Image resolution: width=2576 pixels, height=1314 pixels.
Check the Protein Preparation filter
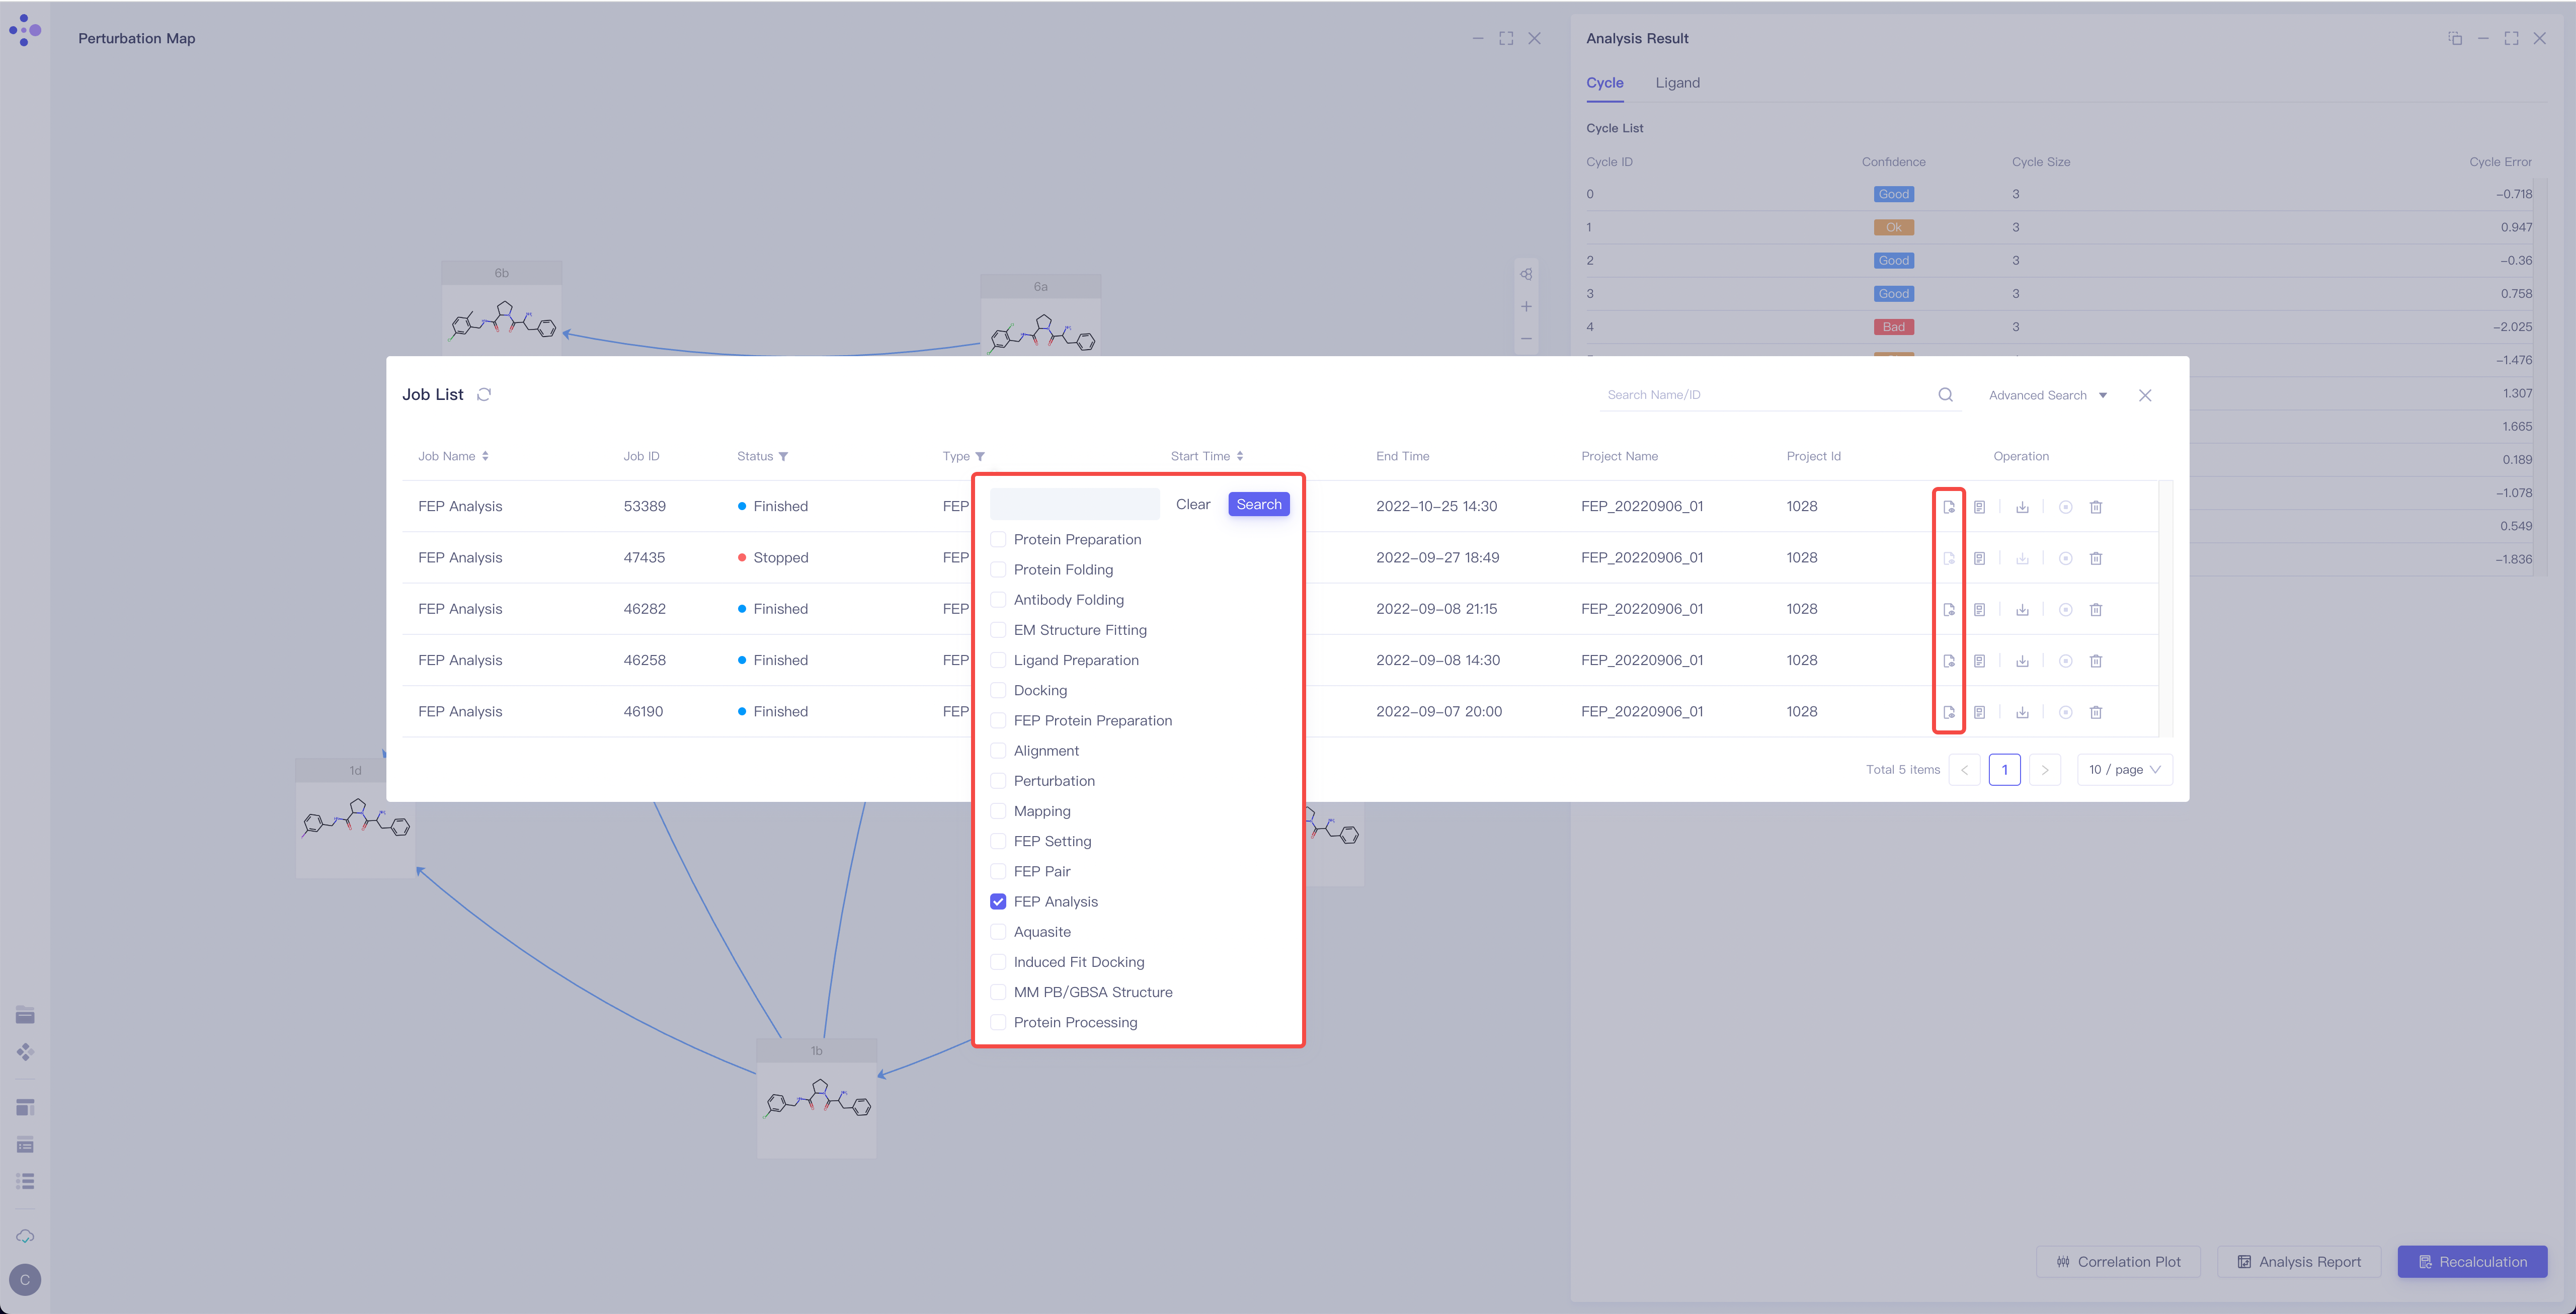998,539
